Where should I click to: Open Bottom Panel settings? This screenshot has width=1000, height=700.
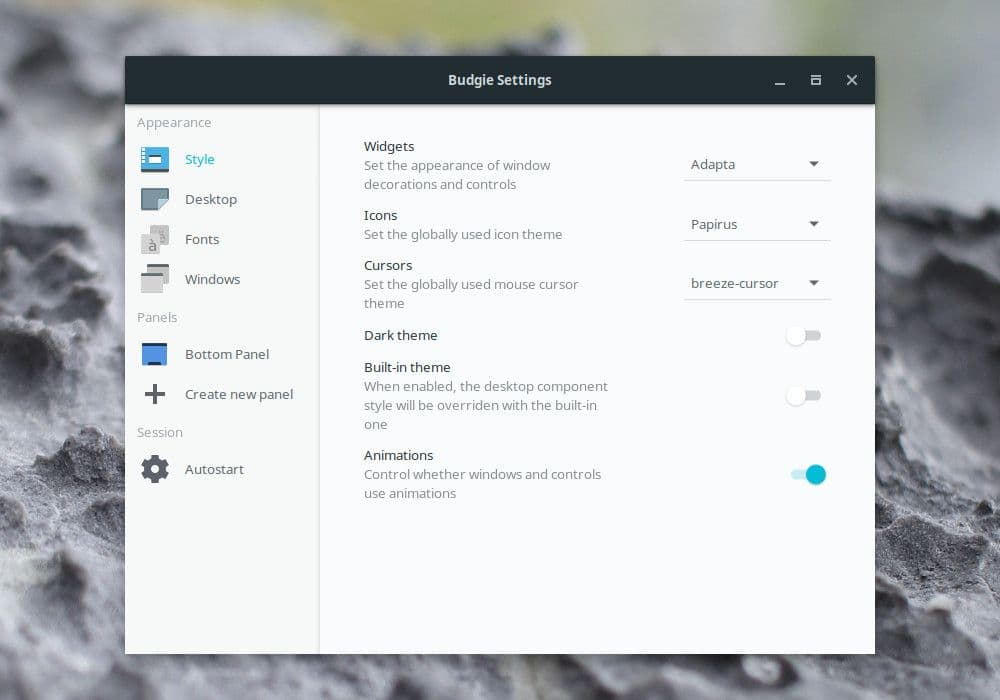[x=222, y=354]
